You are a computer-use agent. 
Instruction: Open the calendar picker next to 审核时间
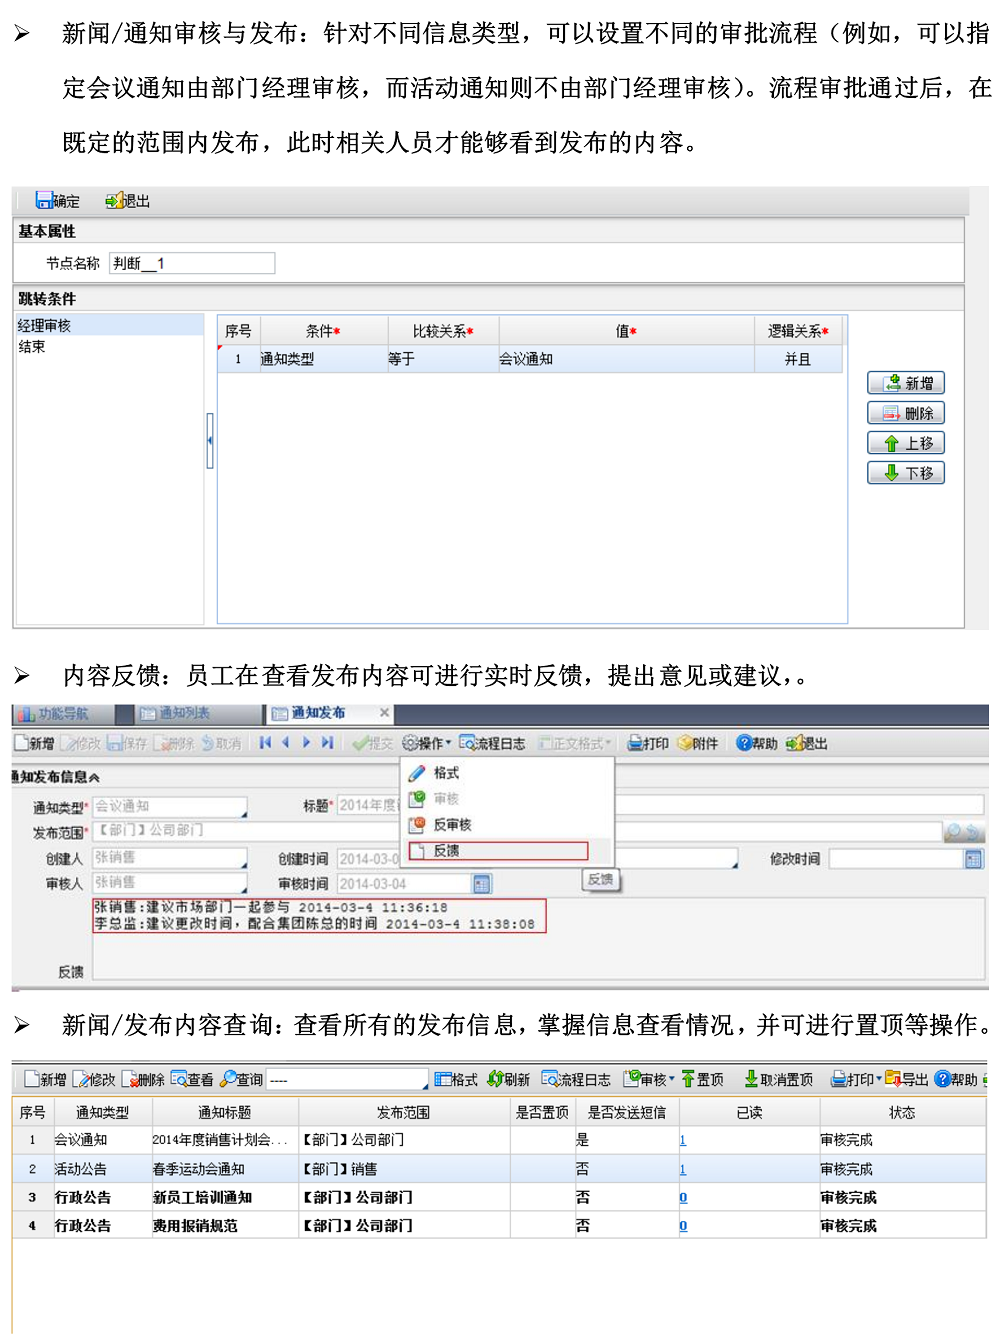482,884
